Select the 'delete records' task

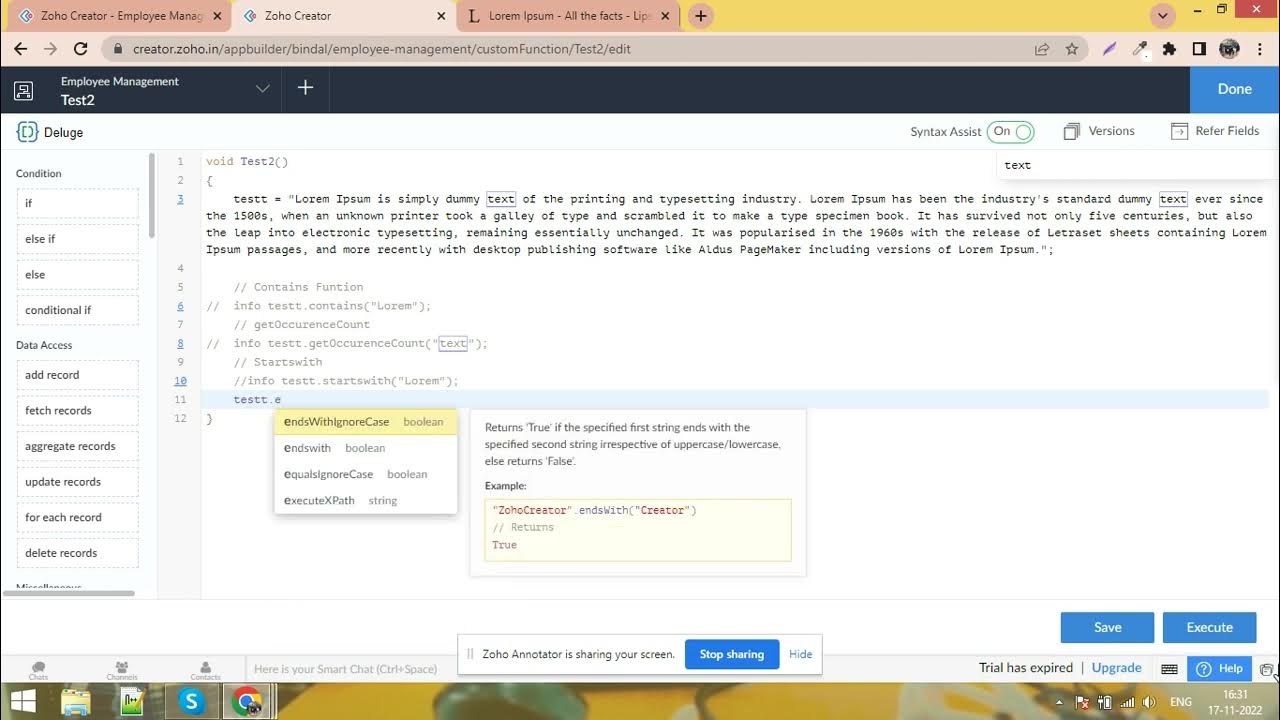coord(77,553)
